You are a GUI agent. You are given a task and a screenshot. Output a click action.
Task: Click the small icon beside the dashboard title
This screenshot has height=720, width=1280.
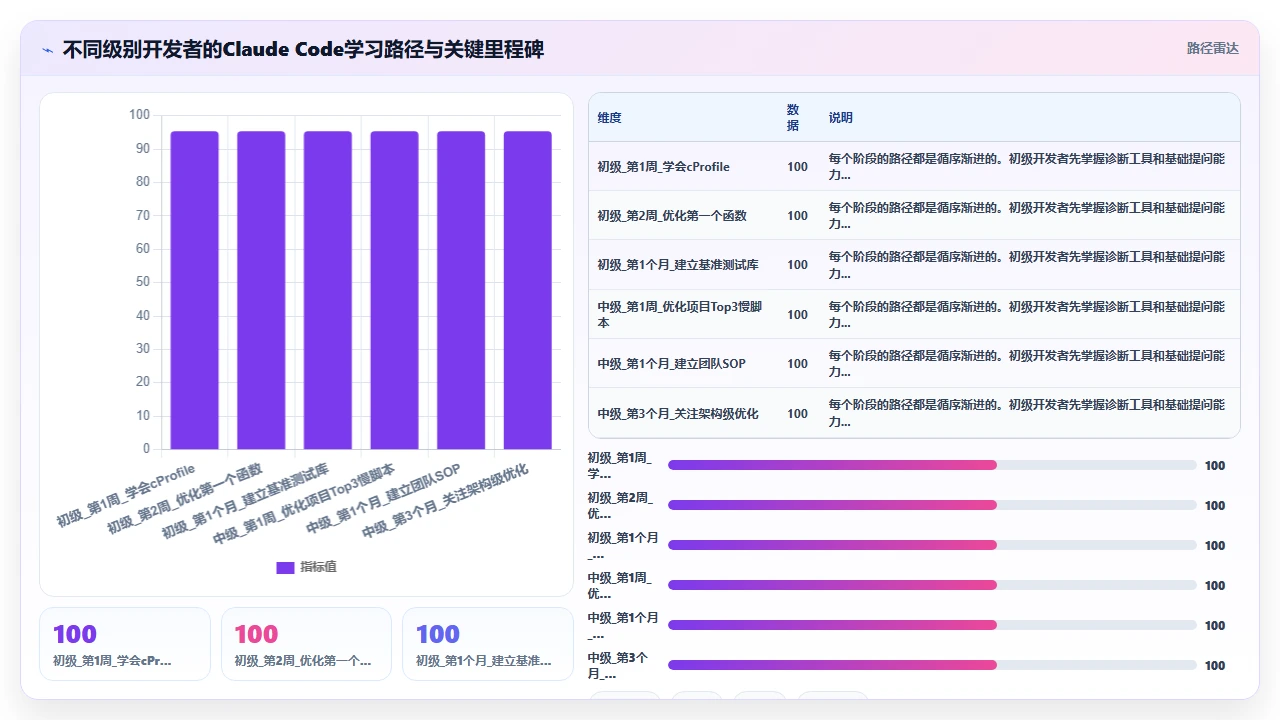pyautogui.click(x=47, y=49)
